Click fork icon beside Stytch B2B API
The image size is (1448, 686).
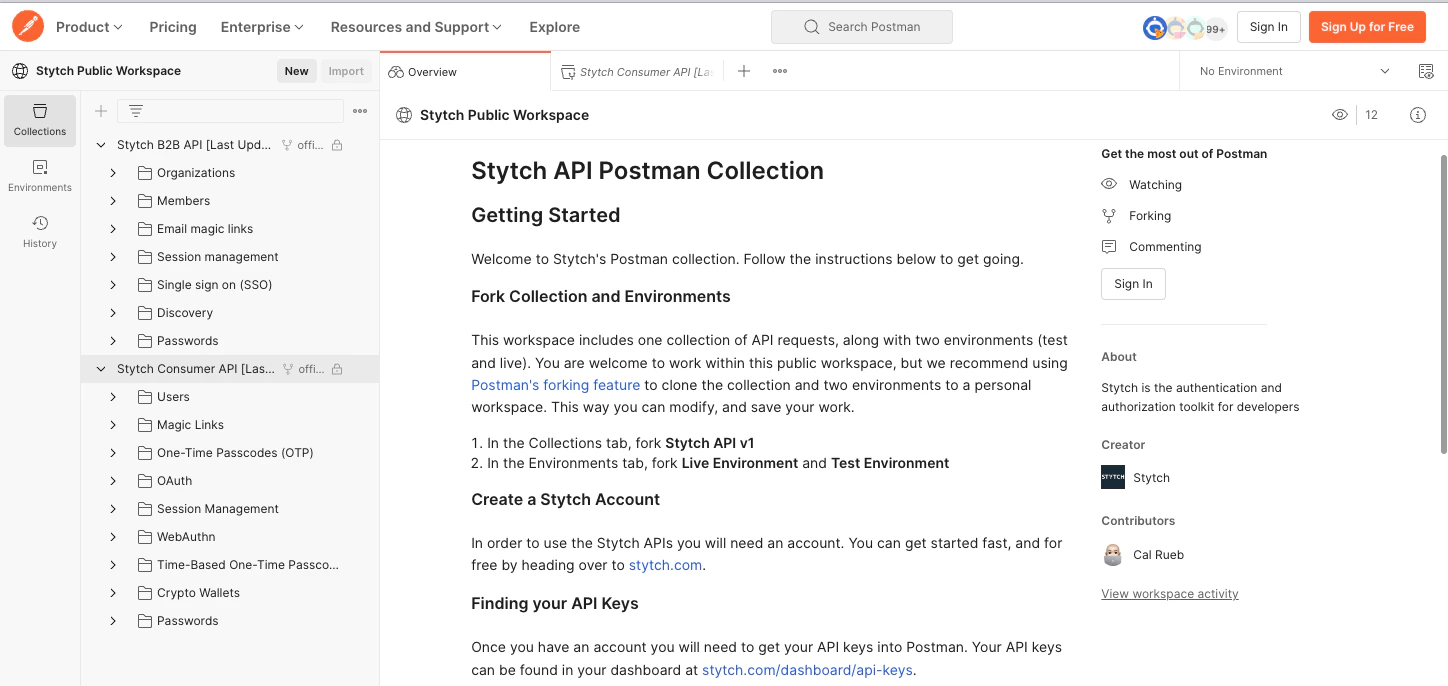(x=287, y=145)
